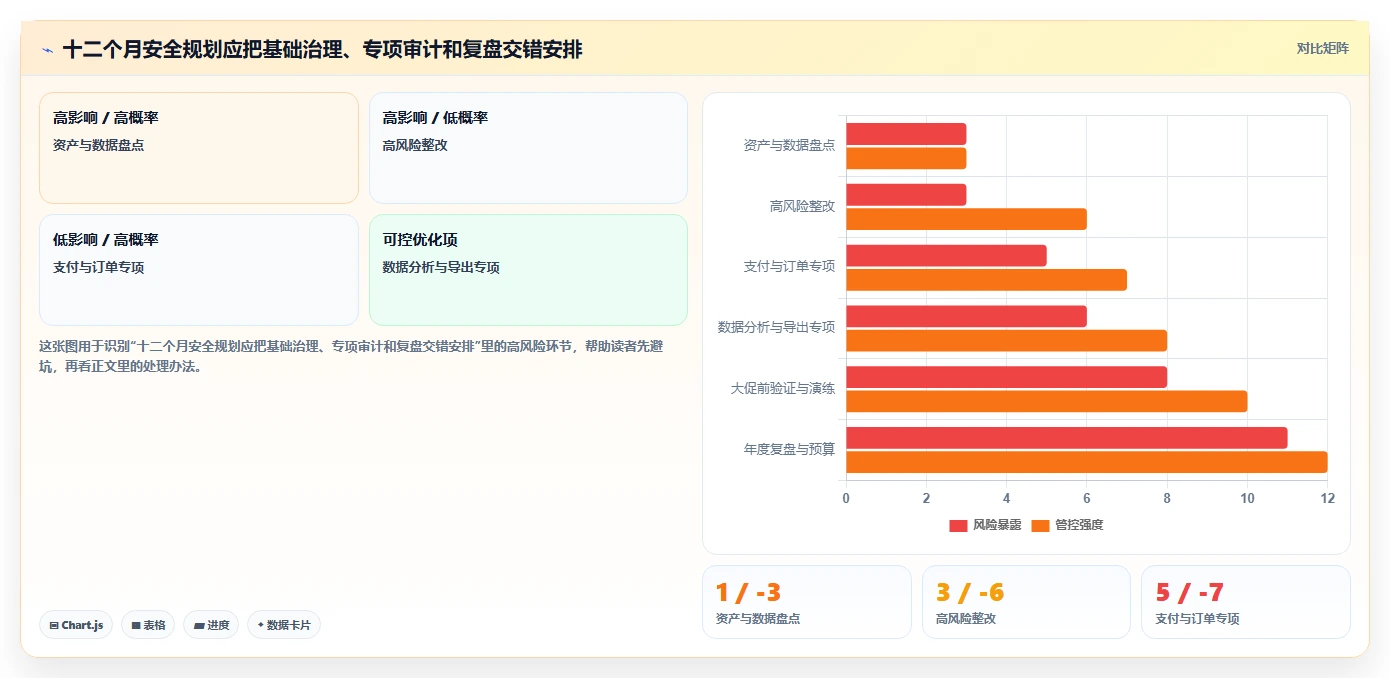Click the description paragraph starting 这张图用于识别
This screenshot has width=1390, height=678.
click(351, 356)
